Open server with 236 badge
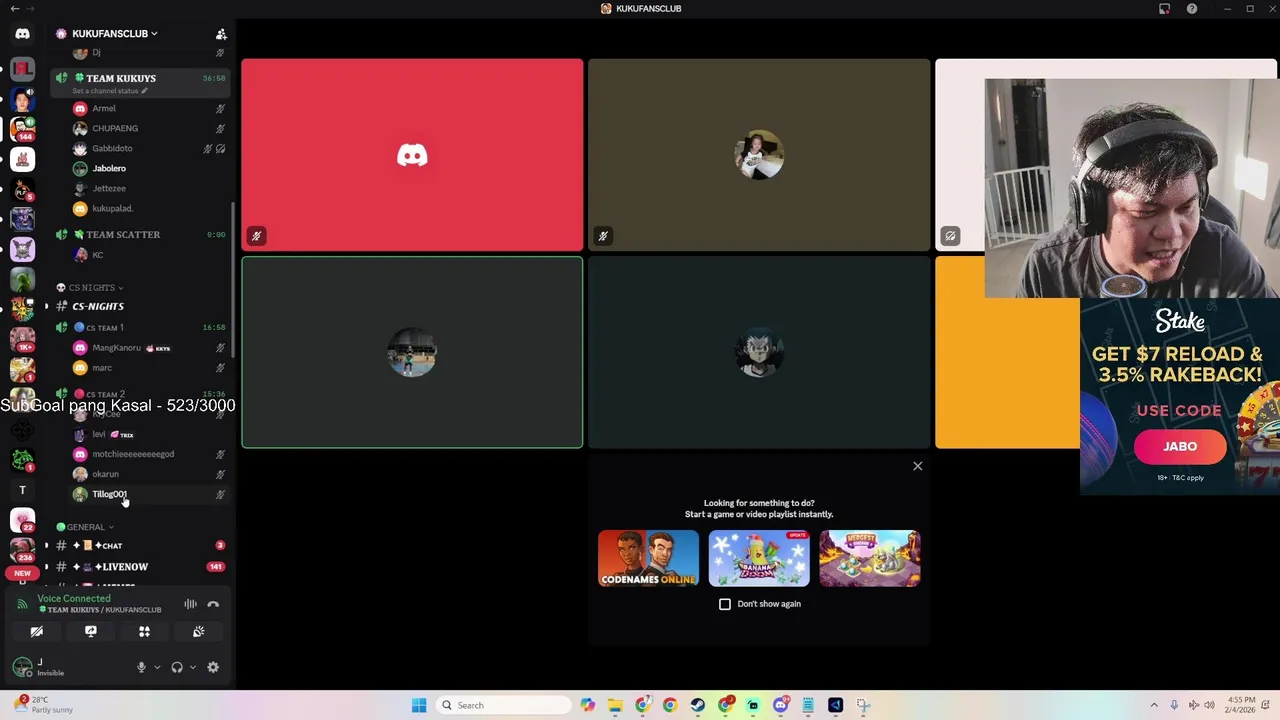Image resolution: width=1280 pixels, height=720 pixels. click(x=22, y=550)
